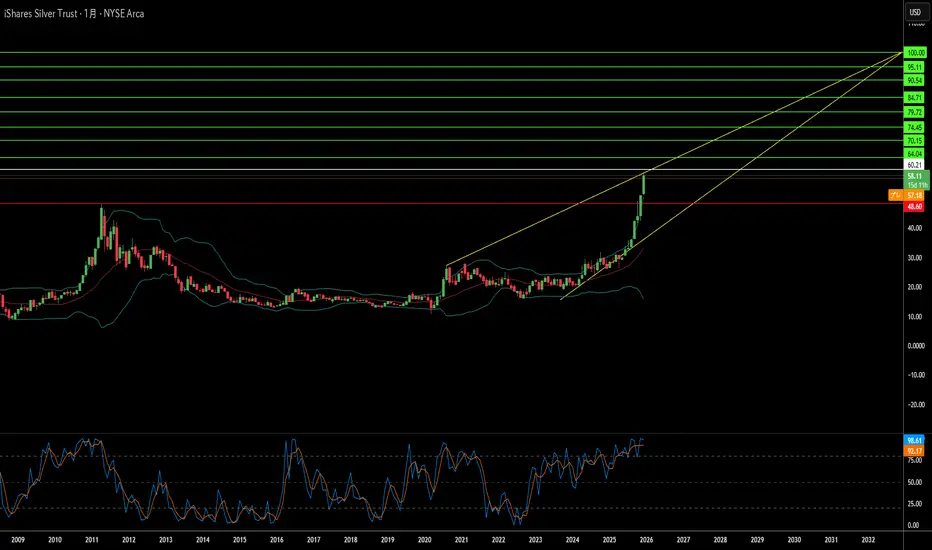The width and height of the screenshot is (932, 550).
Task: Click the 2018 year on time axis
Action: 351,540
